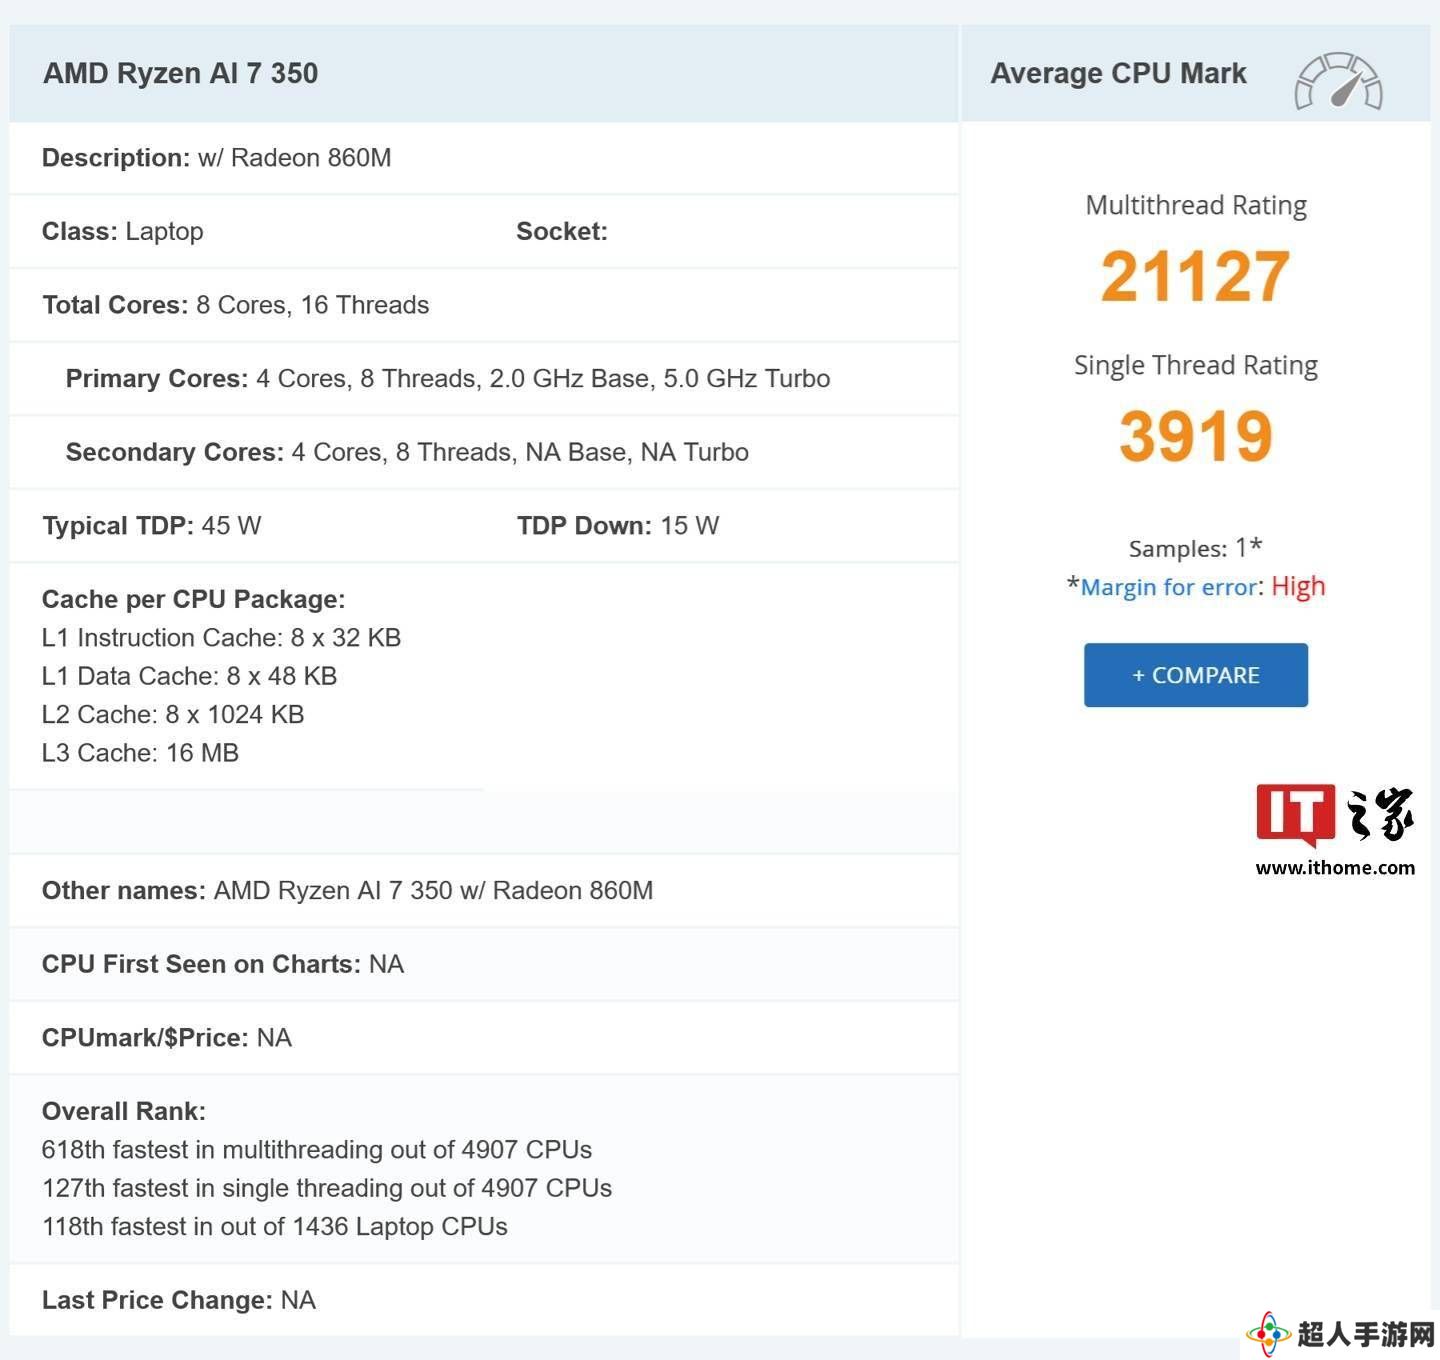Select L1 Instruction Cache: 8 x 32 KB

[x=221, y=638]
